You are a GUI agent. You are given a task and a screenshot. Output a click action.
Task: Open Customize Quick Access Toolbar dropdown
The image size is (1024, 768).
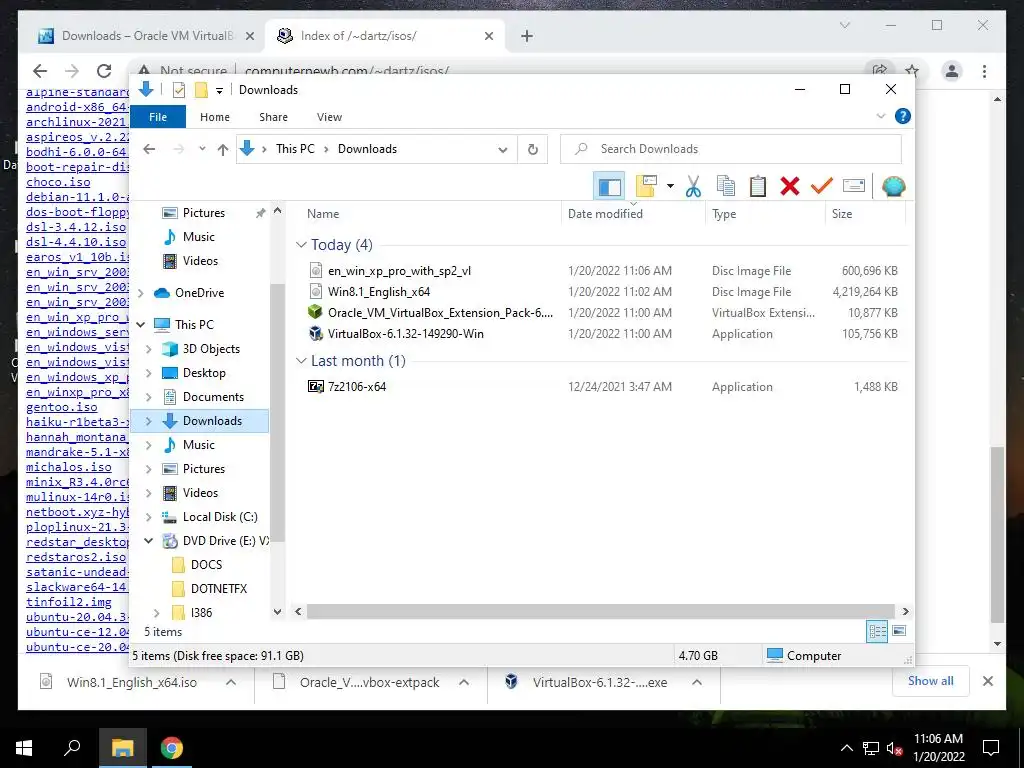coord(219,91)
